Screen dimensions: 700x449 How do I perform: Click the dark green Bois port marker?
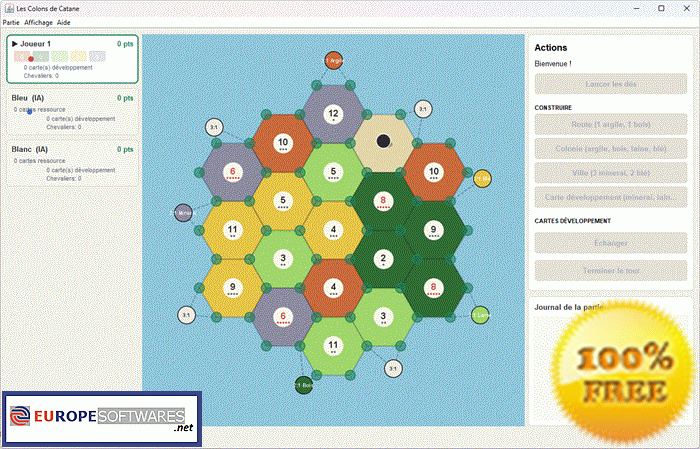tap(304, 385)
